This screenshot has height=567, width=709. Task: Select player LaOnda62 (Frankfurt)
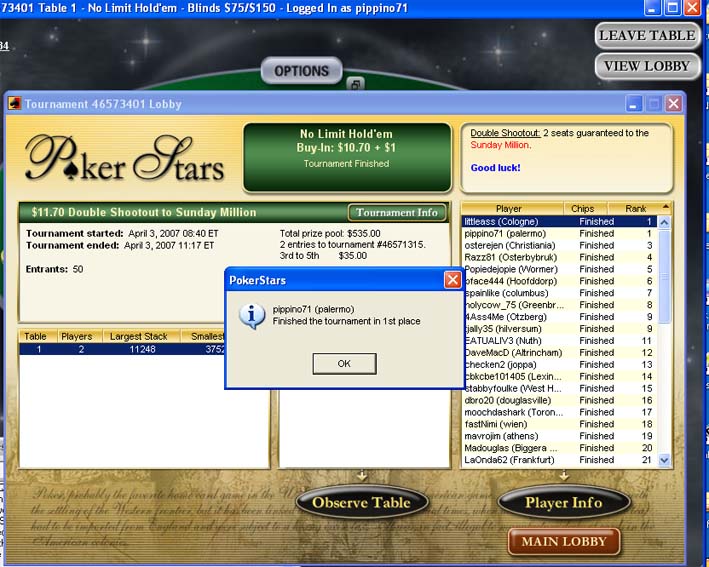tap(559, 460)
